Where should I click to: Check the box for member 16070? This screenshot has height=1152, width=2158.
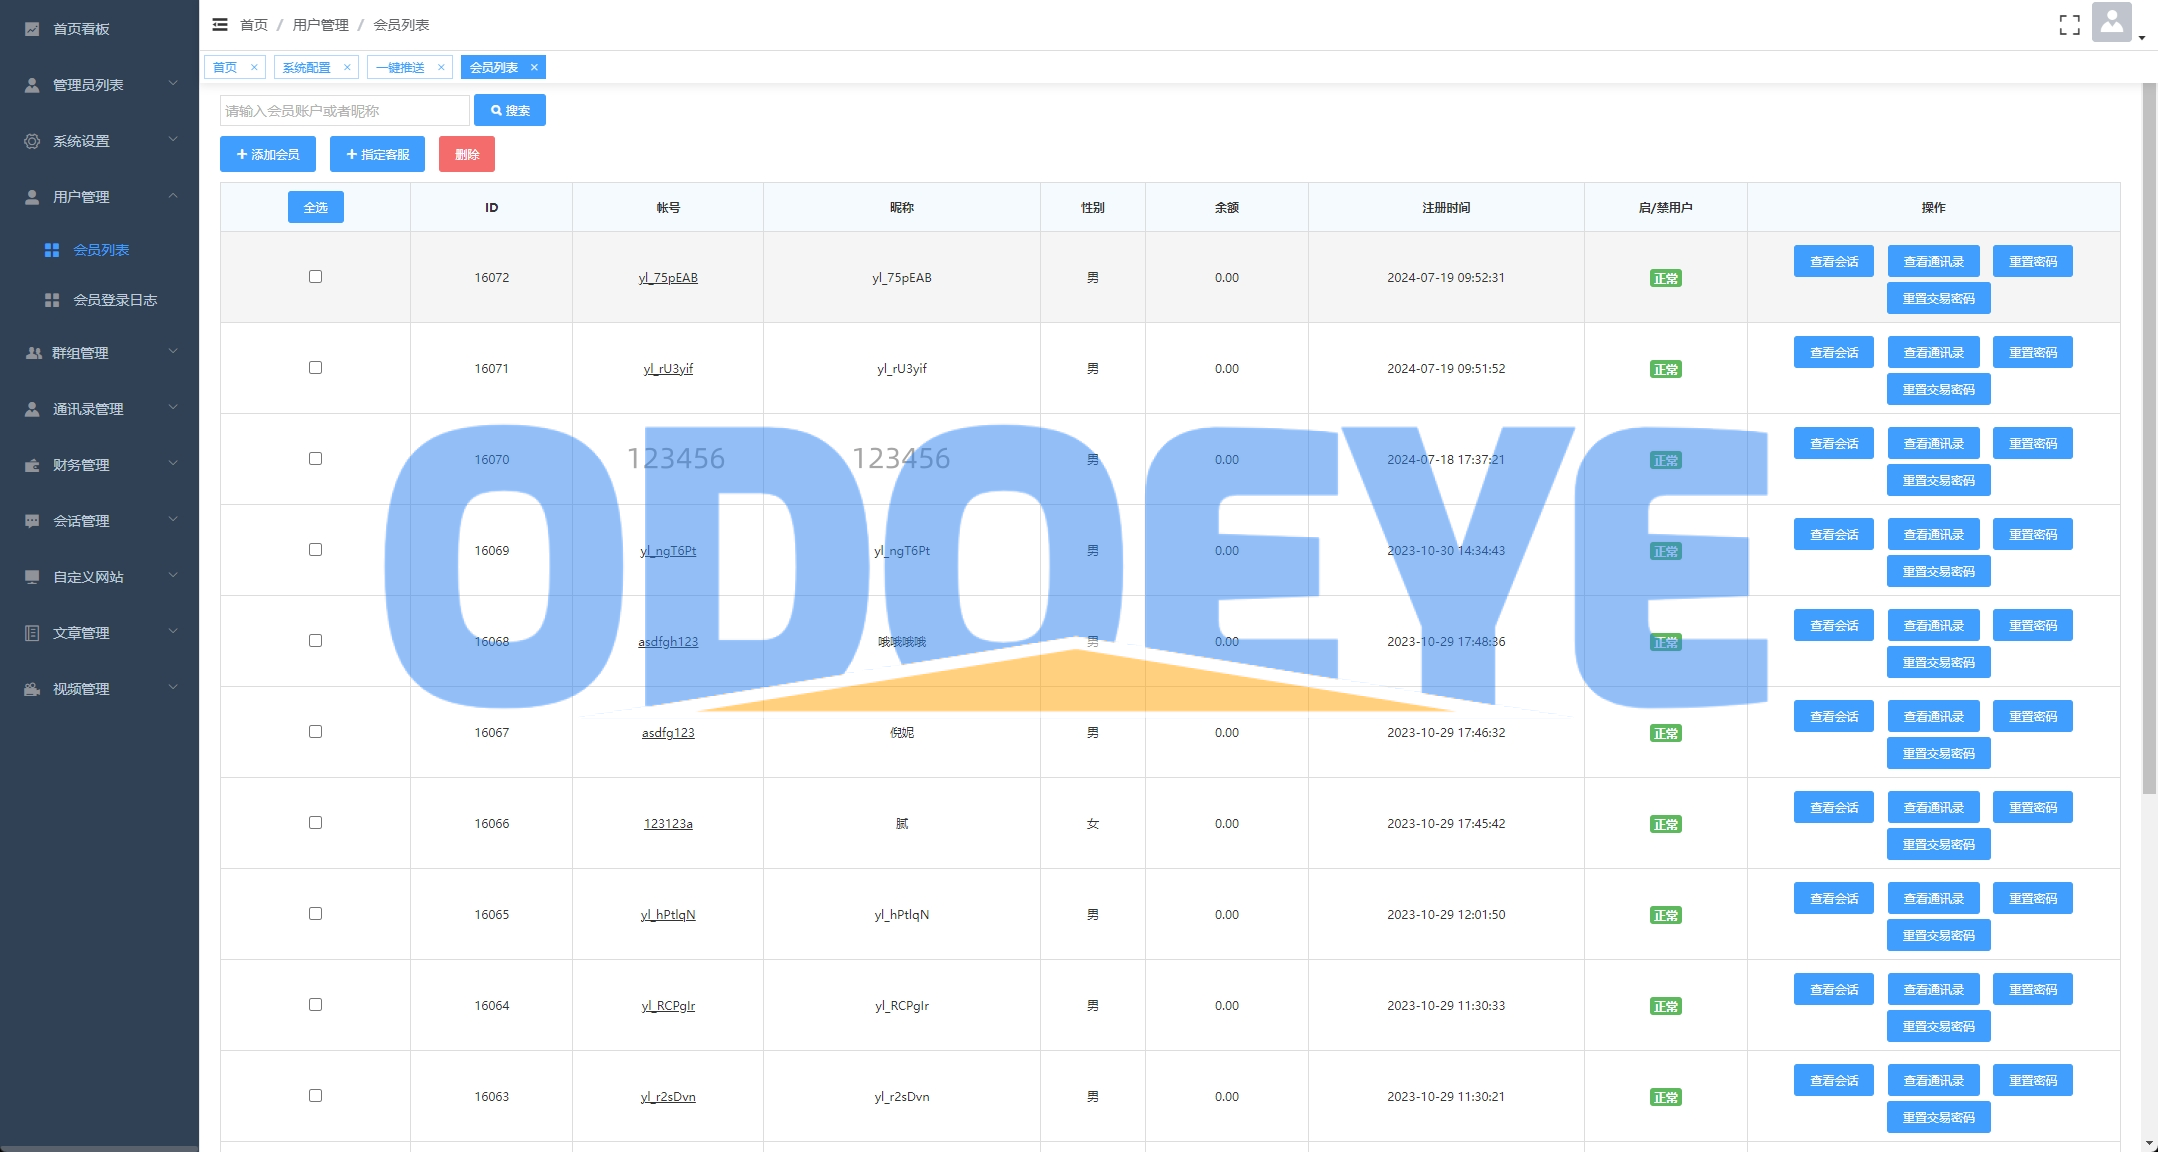pos(315,458)
